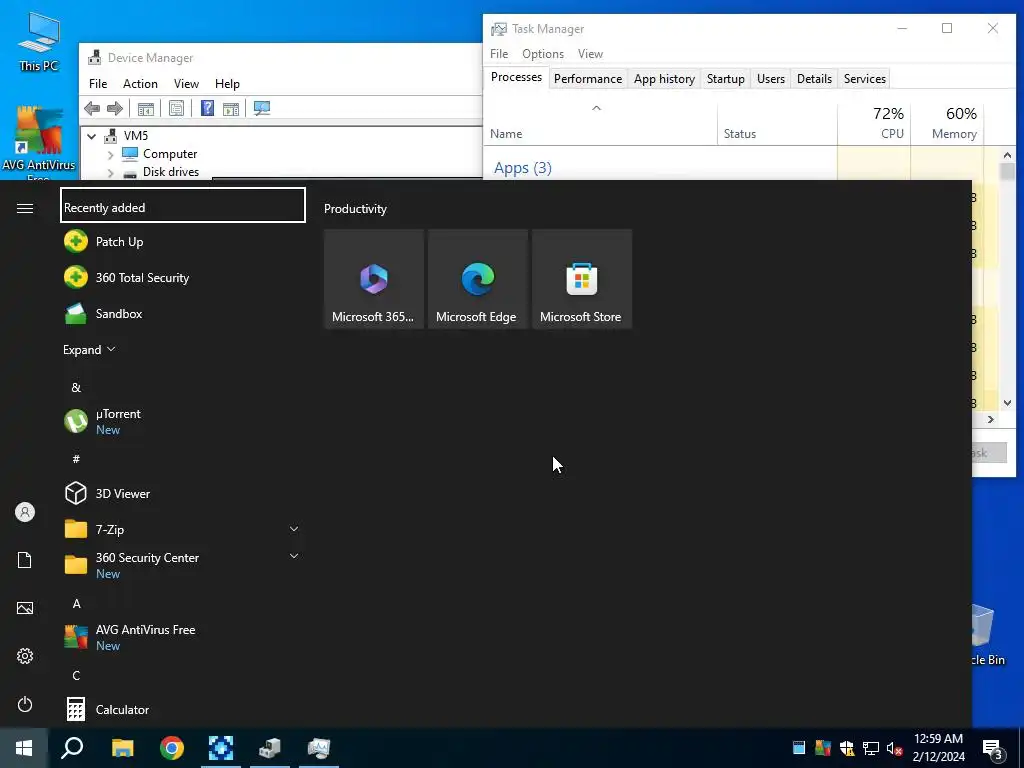
Task: Open Settings gear in Start sidebar
Action: click(x=25, y=656)
